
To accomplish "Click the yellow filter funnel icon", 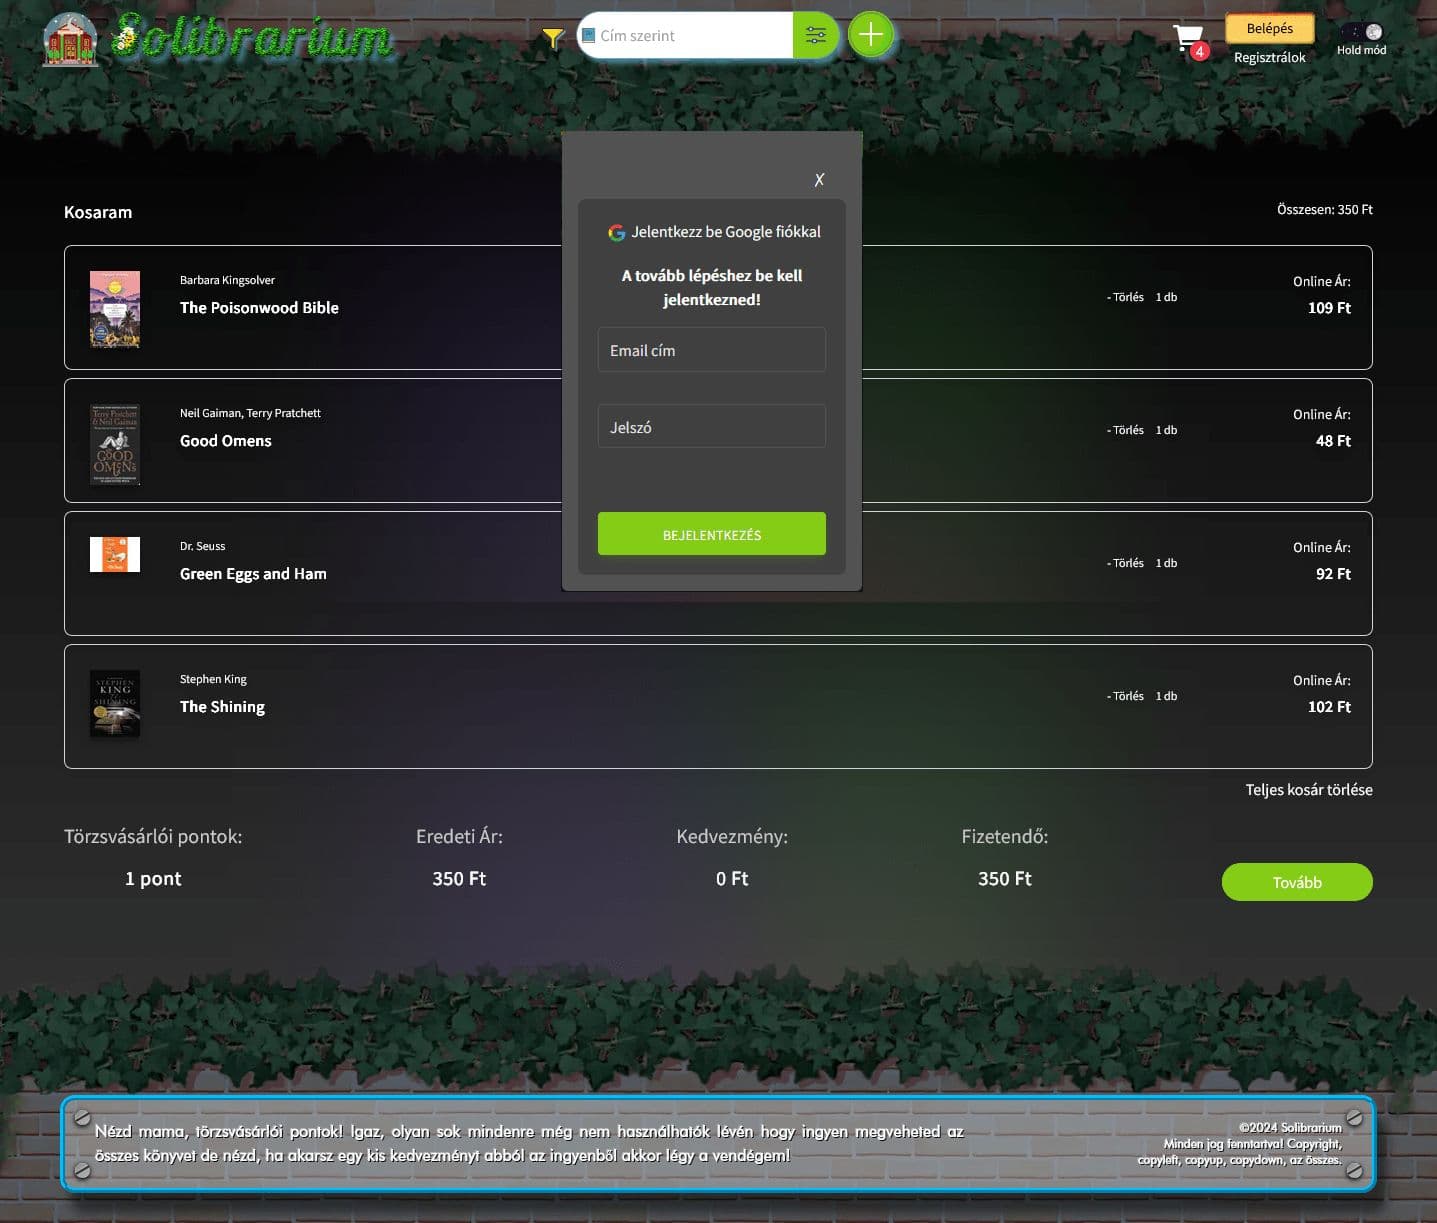I will (x=553, y=39).
